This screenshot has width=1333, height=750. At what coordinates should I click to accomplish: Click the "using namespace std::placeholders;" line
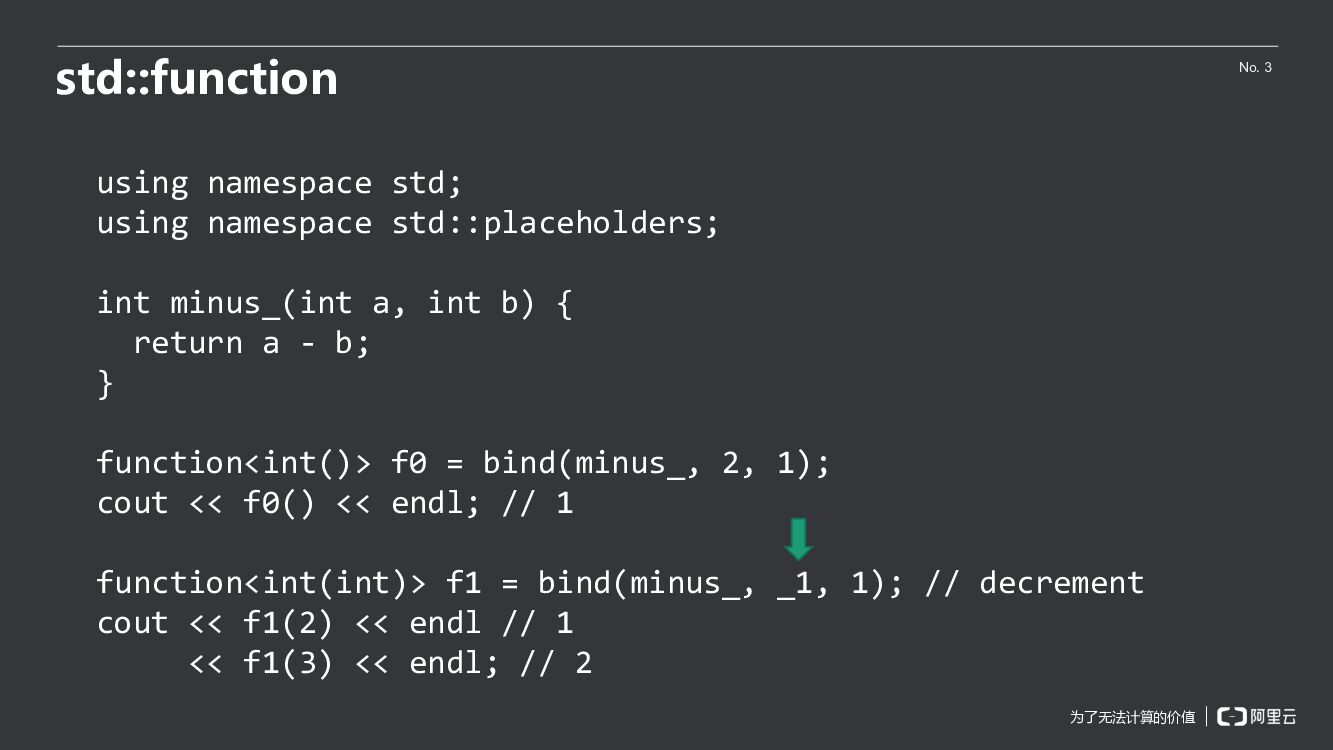pyautogui.click(x=407, y=223)
